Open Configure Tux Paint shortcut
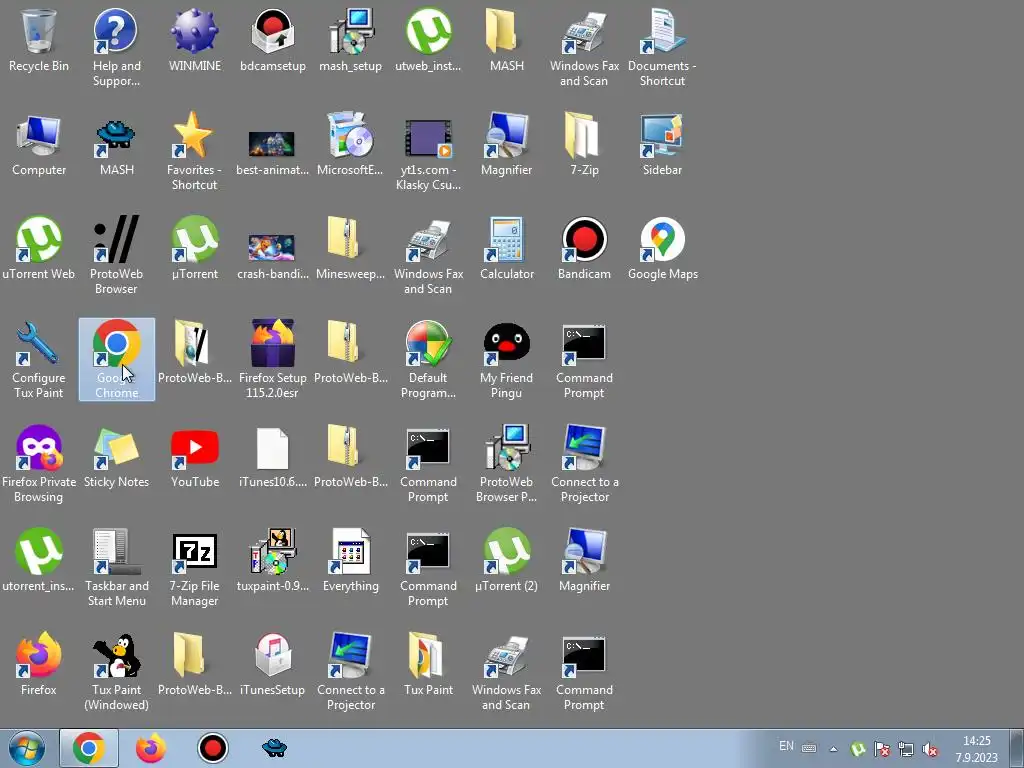Screen dimensions: 1024x768 click(39, 359)
